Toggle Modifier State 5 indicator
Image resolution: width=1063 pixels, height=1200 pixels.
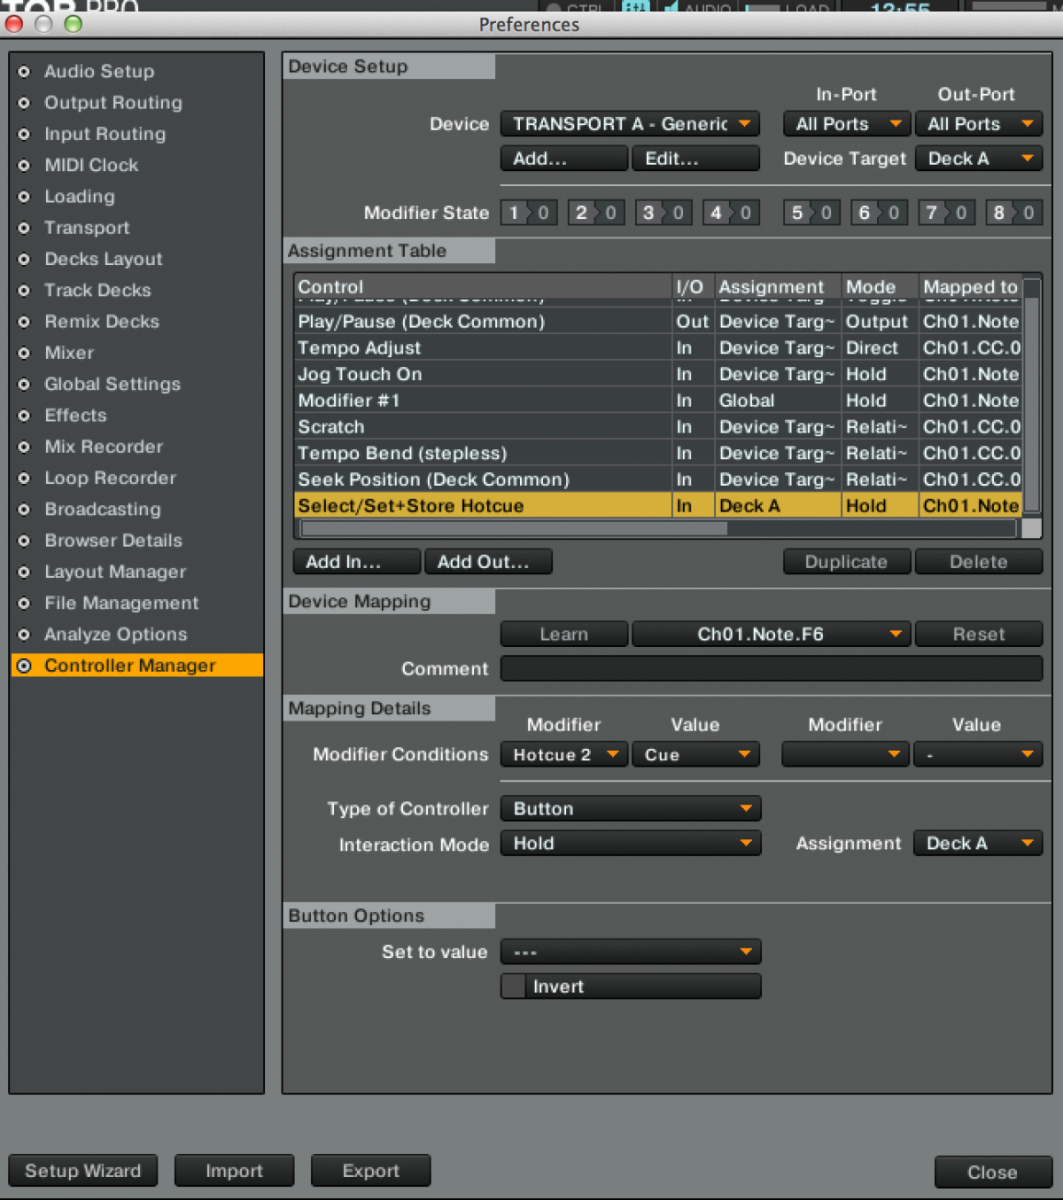810,213
